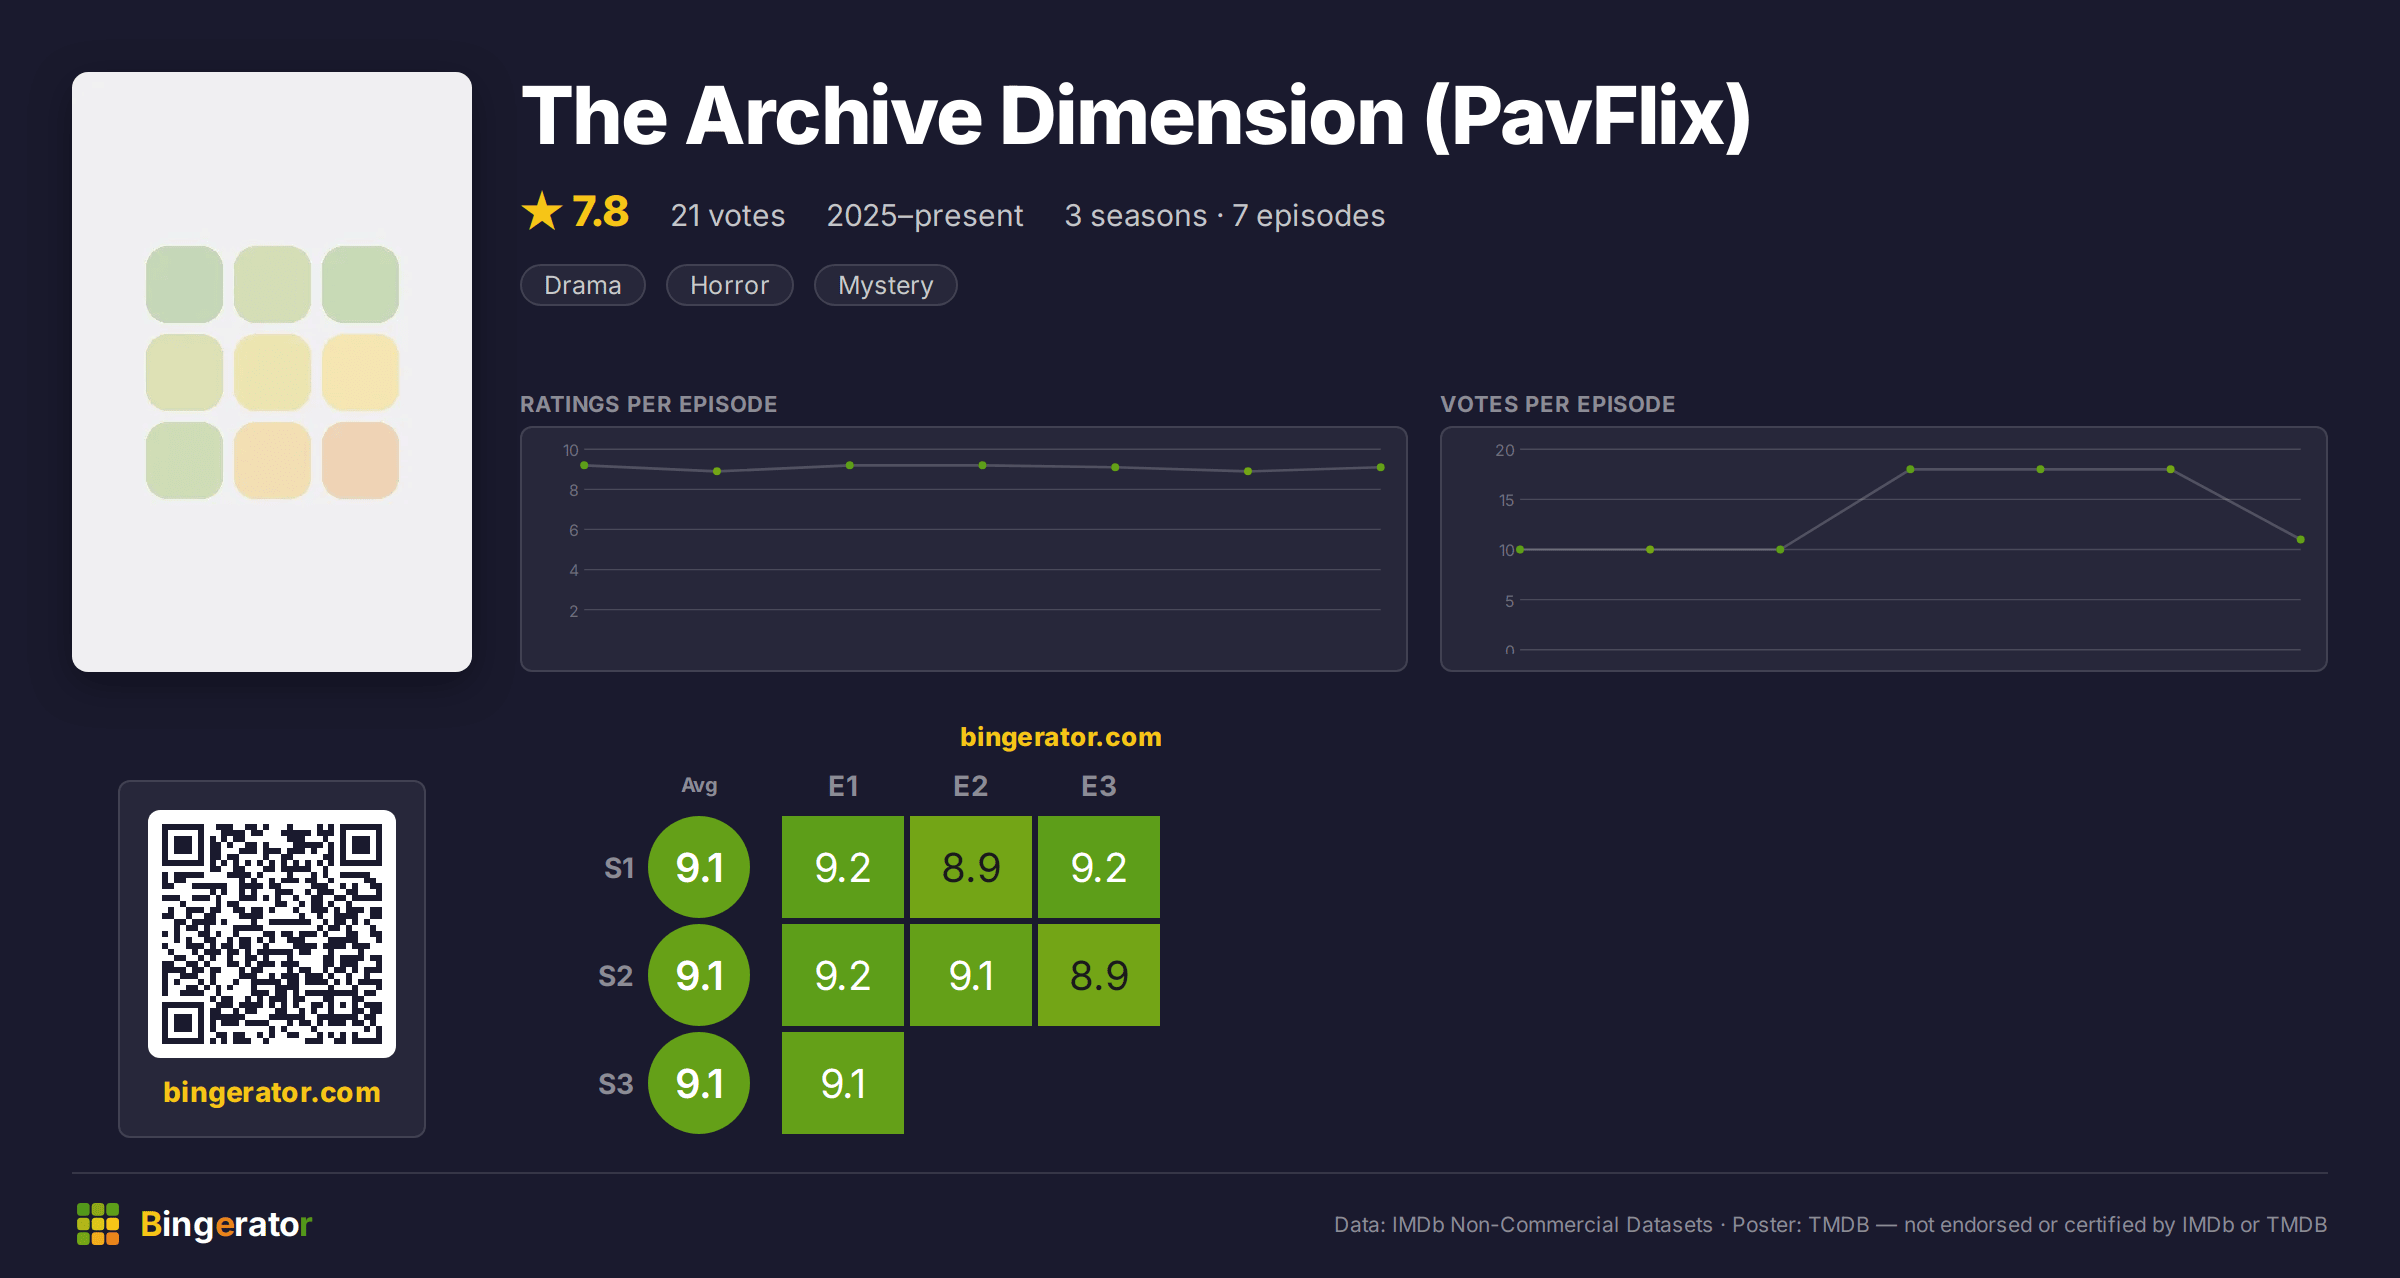Image resolution: width=2400 pixels, height=1278 pixels.
Task: Select the Drama genre tag
Action: click(583, 285)
